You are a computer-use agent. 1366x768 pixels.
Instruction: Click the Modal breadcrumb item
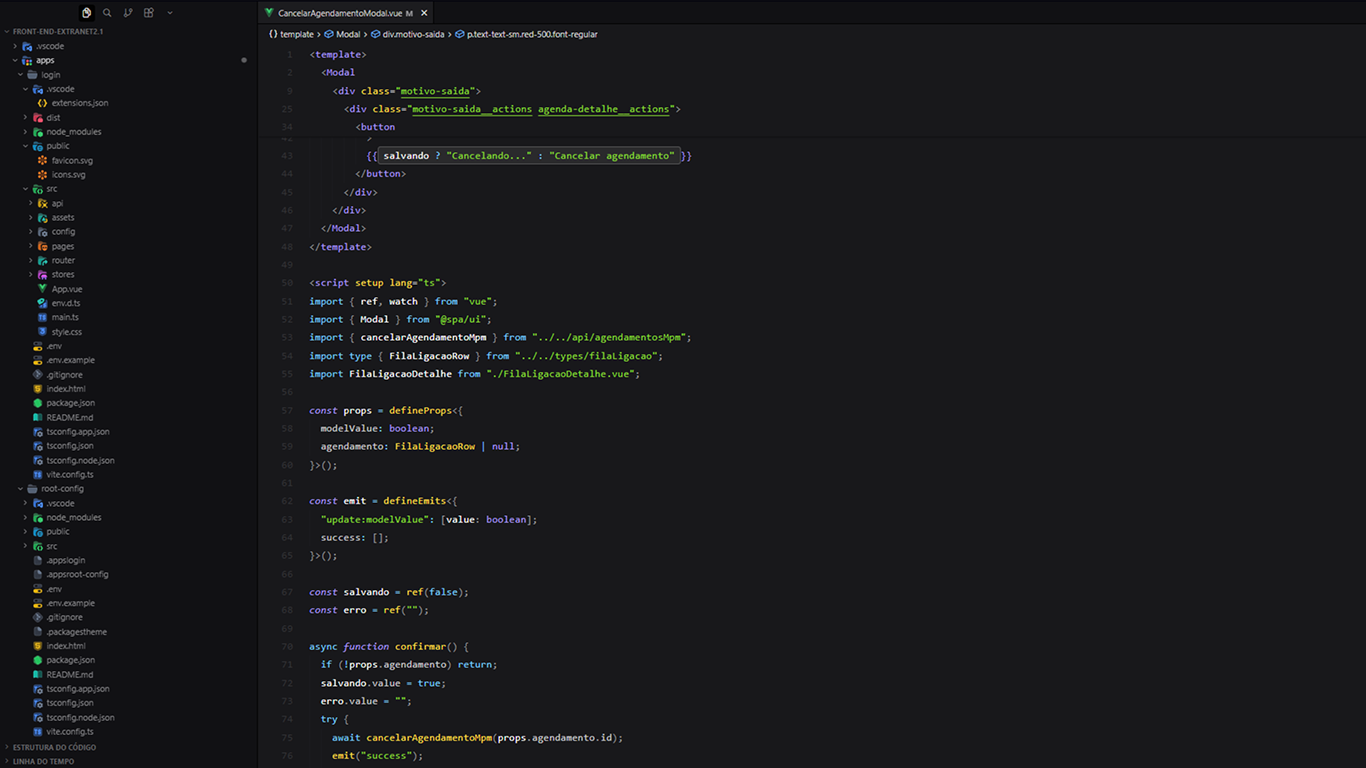coord(342,34)
